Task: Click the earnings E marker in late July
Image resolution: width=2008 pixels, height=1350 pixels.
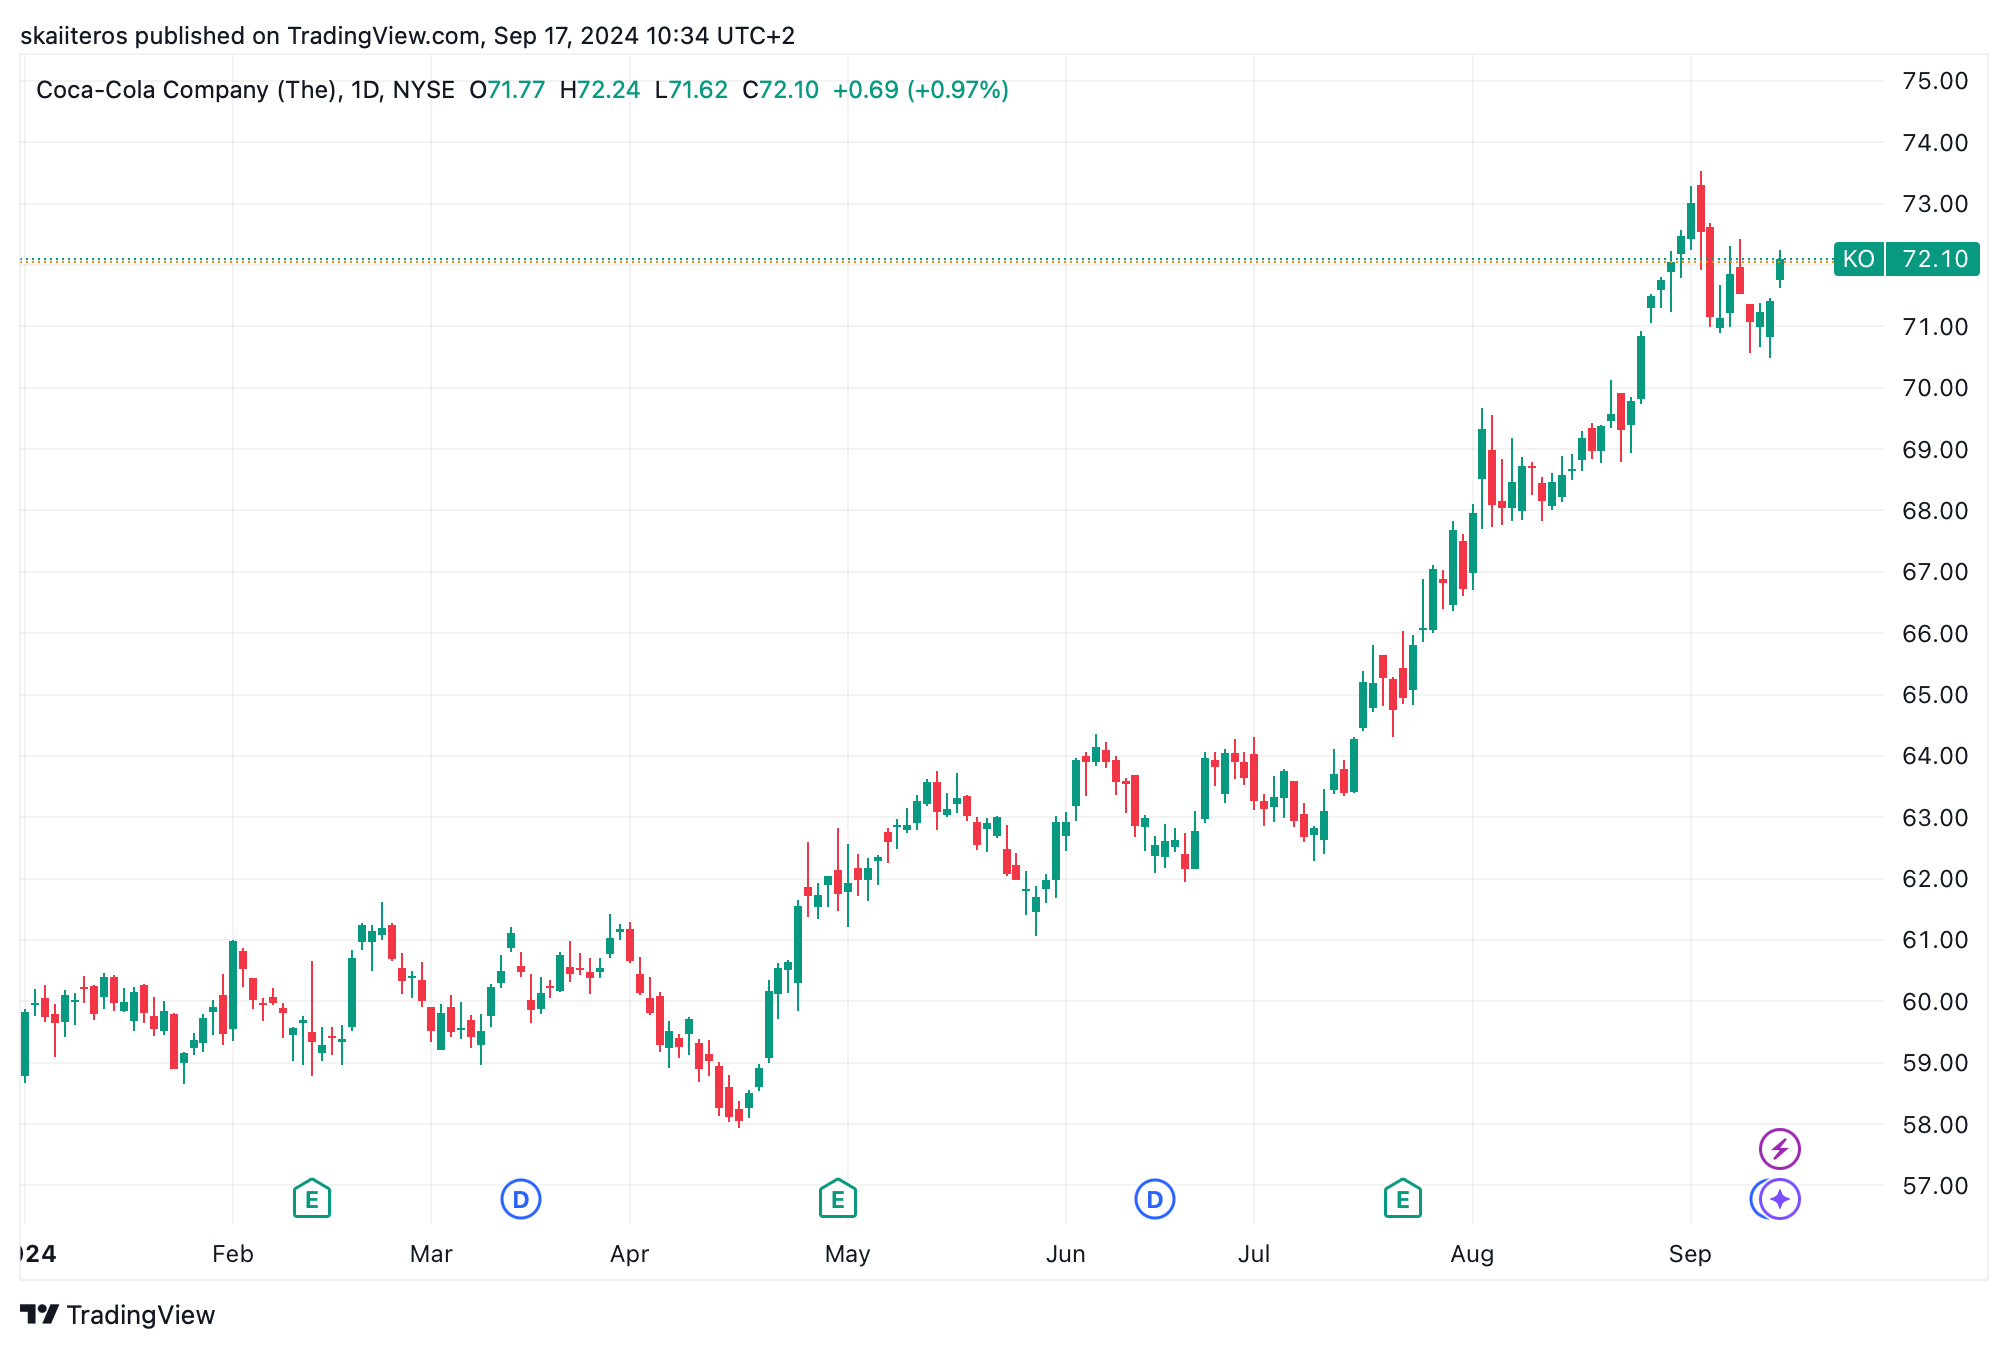Action: [x=1403, y=1198]
